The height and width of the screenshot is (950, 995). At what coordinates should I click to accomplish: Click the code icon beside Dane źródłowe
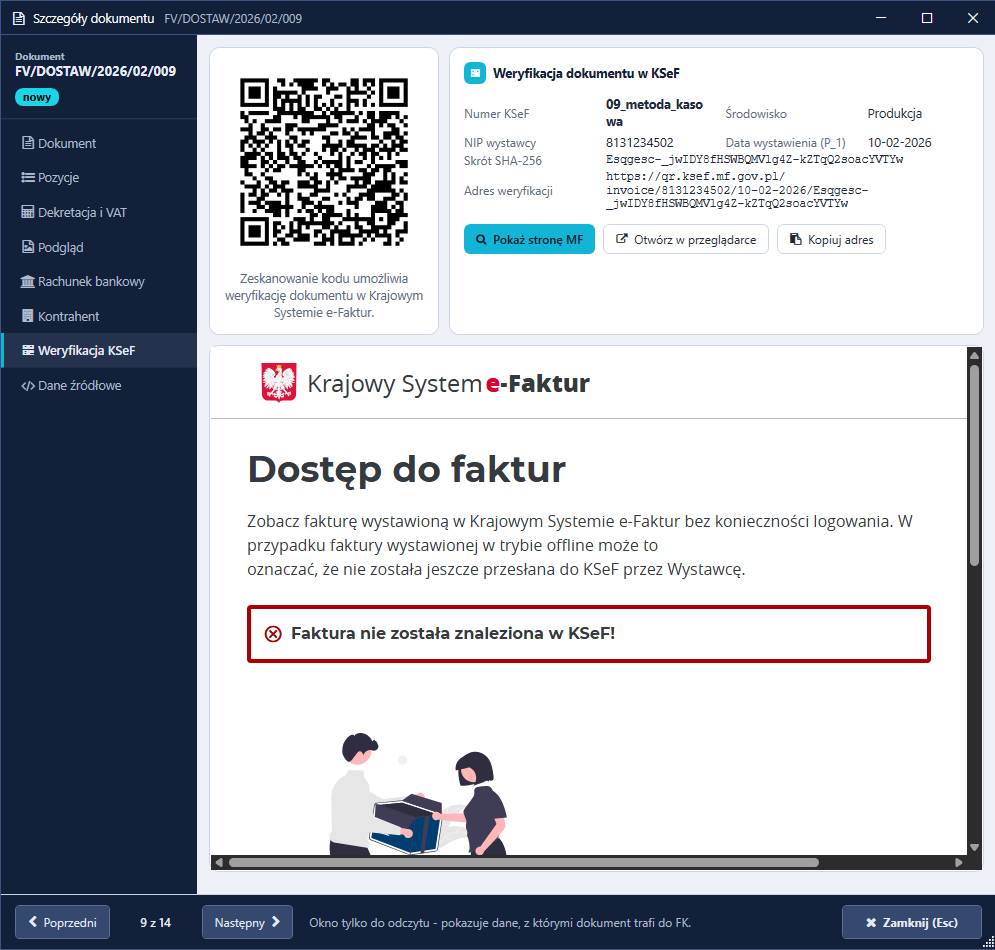point(28,386)
